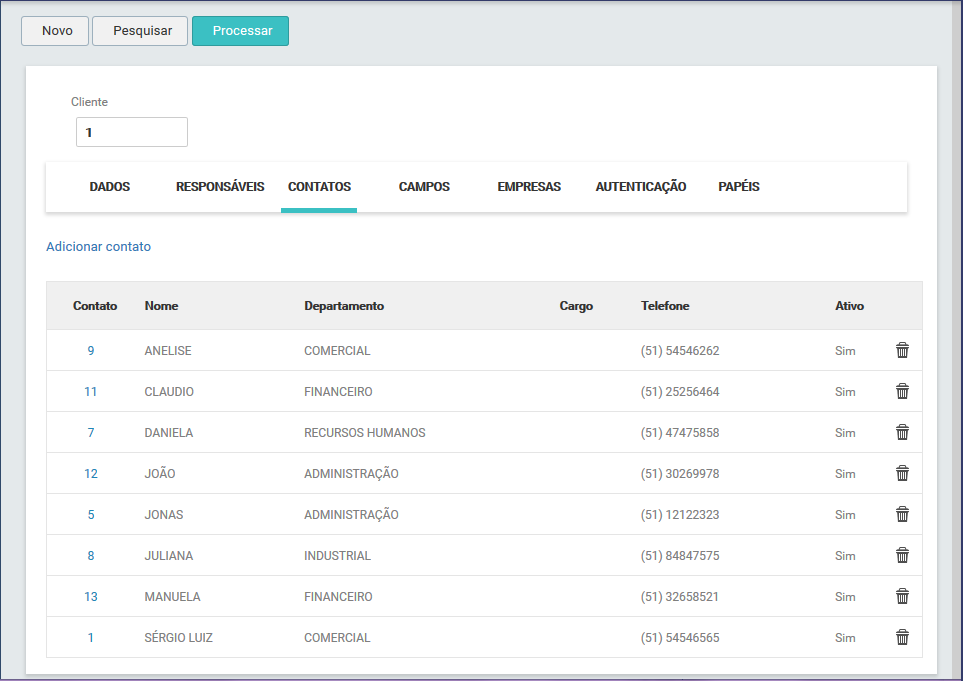
Task: Click the Processar button
Action: (241, 31)
